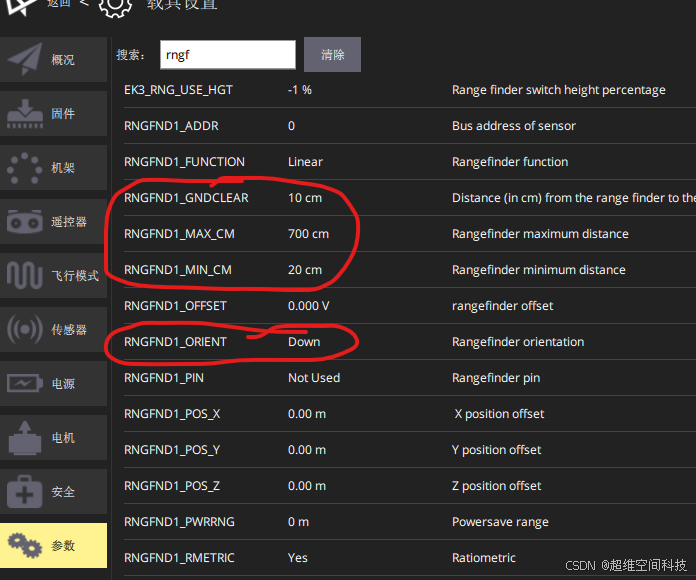Click the vehicle setup gear icon at top
The image size is (696, 580).
[x=115, y=5]
